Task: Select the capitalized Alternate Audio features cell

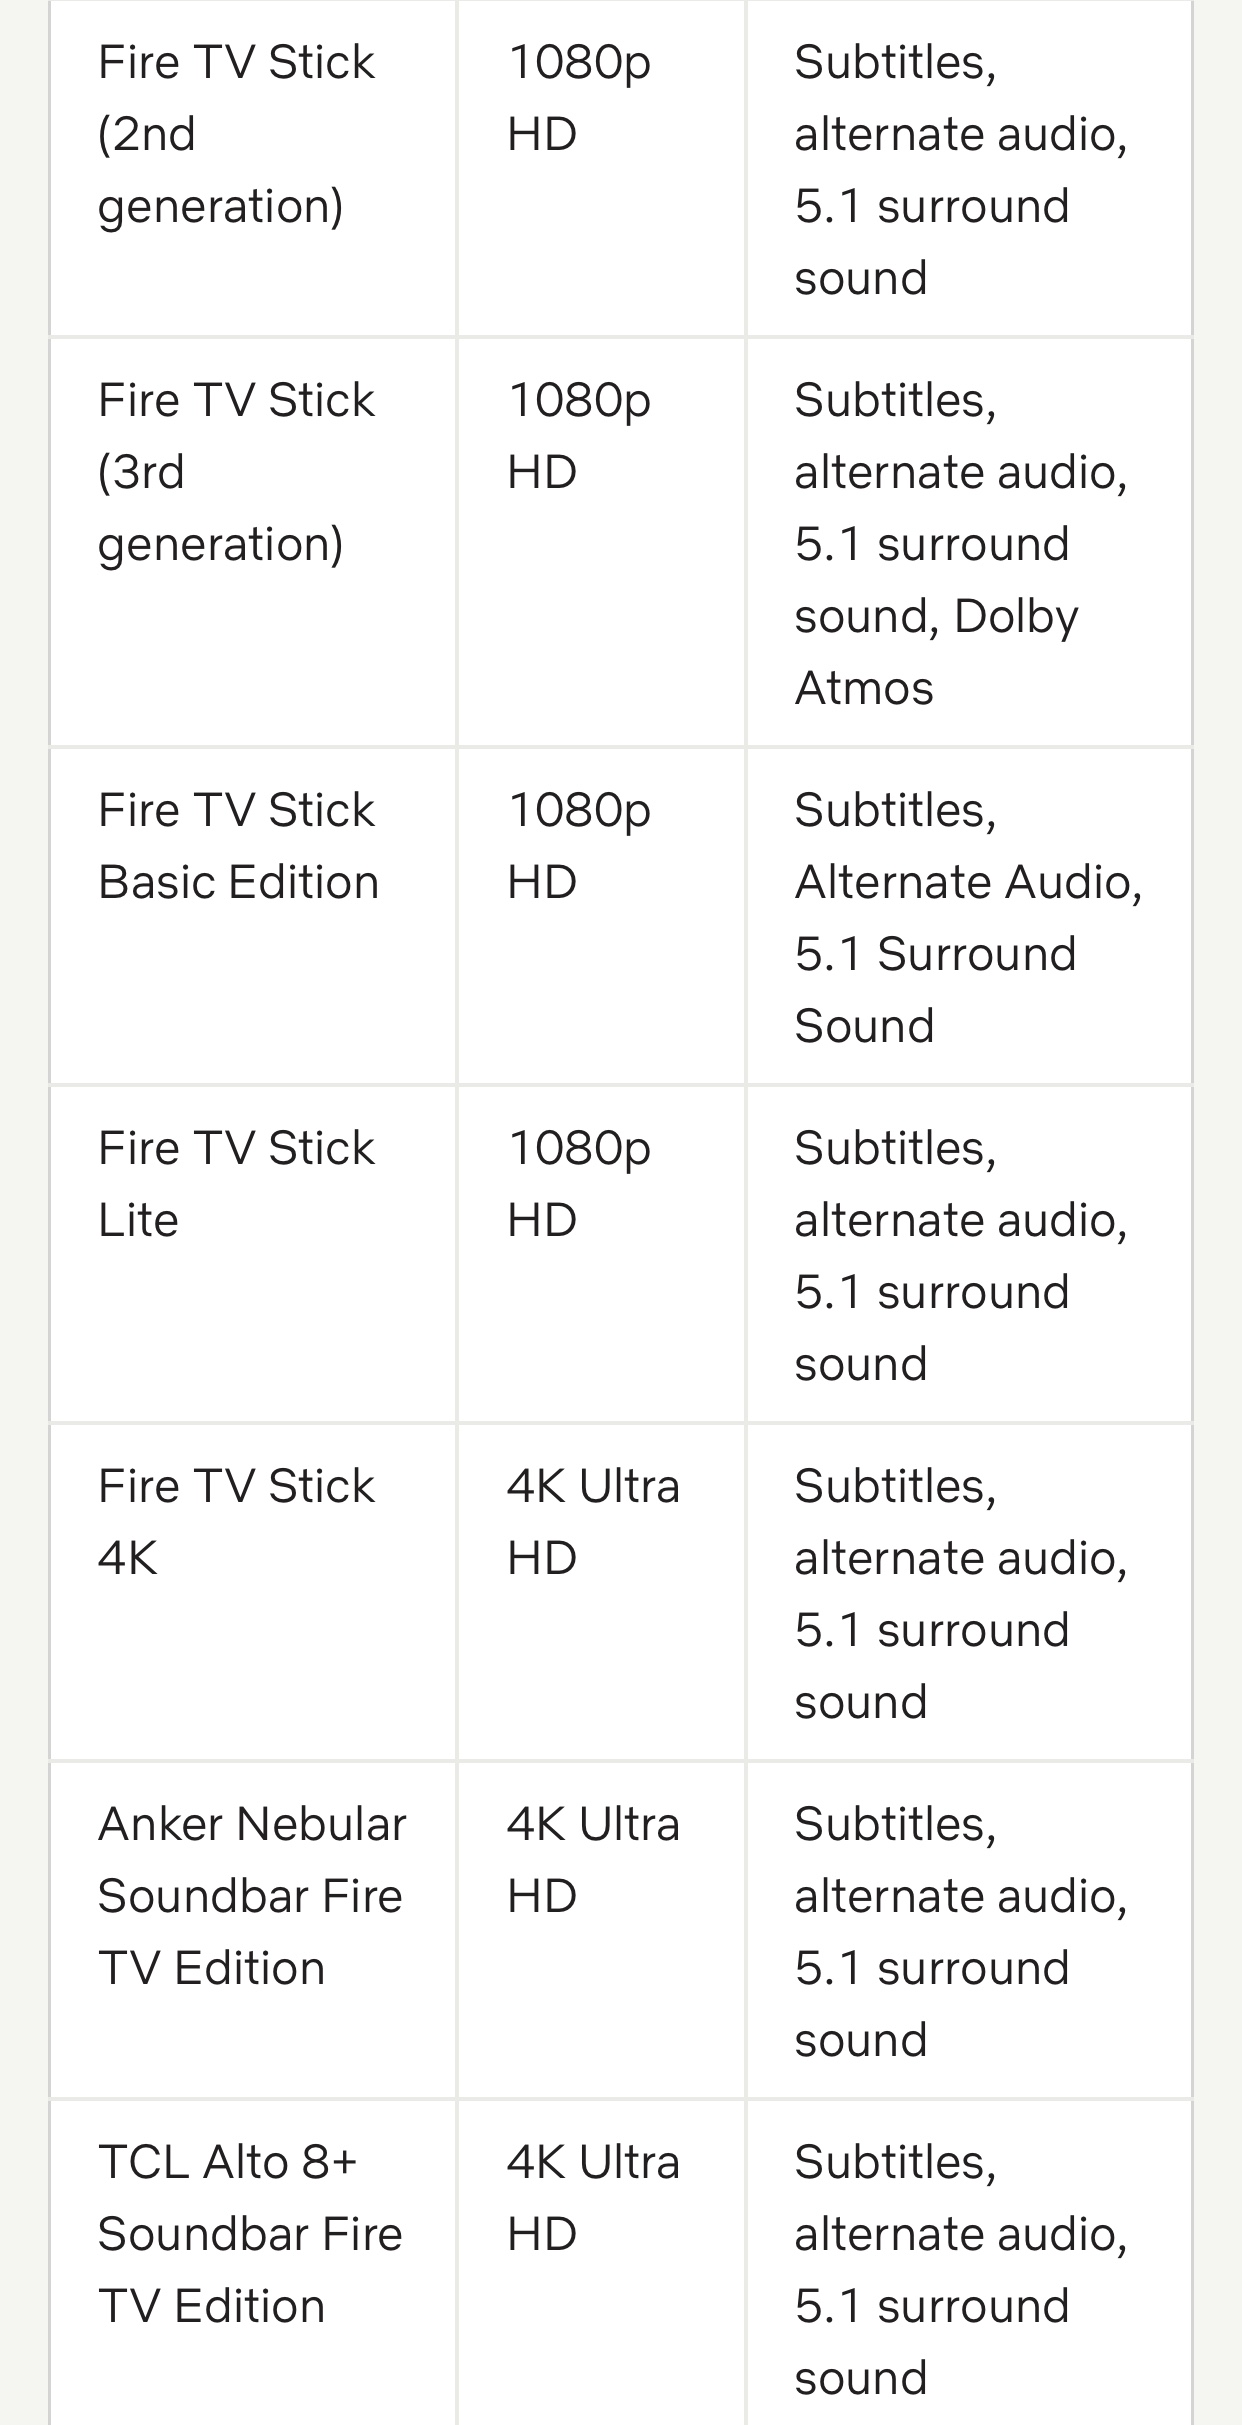Action: (x=967, y=918)
